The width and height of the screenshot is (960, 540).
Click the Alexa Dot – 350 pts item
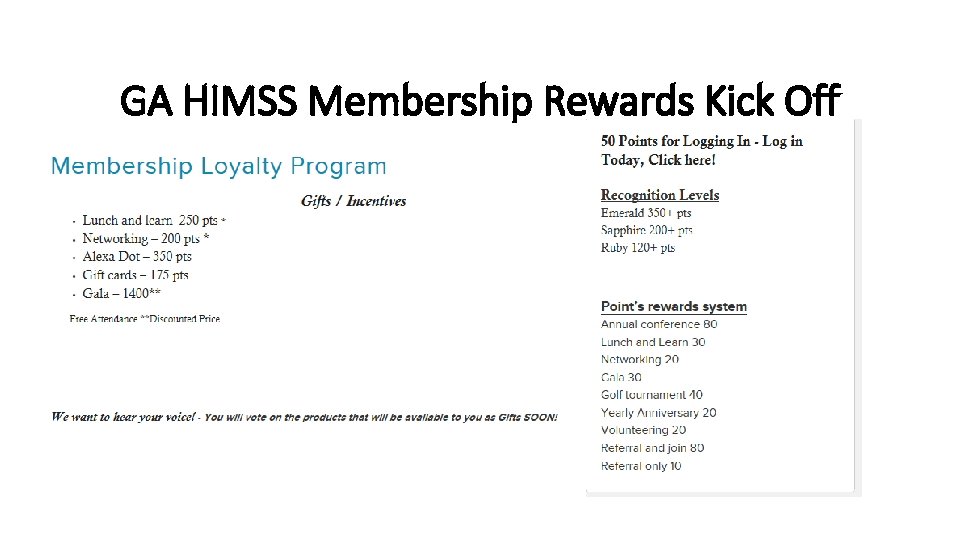[x=137, y=256]
